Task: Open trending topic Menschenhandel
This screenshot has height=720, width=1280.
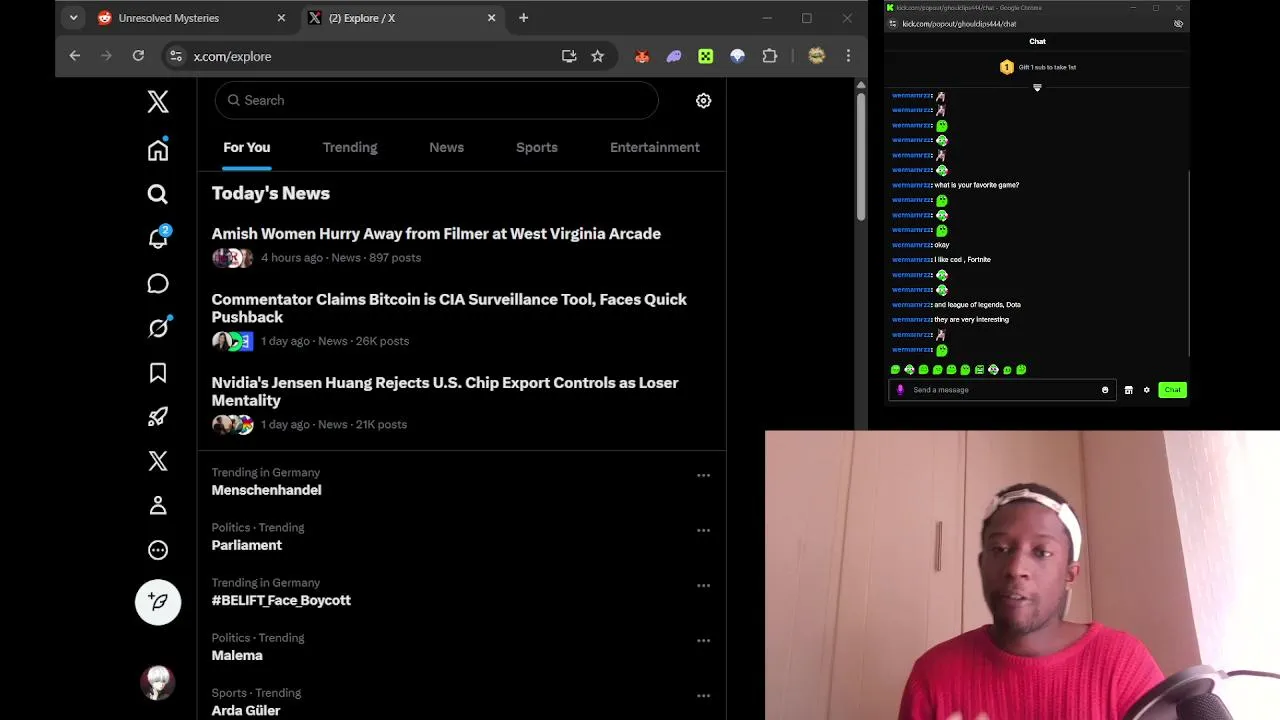Action: click(x=266, y=490)
